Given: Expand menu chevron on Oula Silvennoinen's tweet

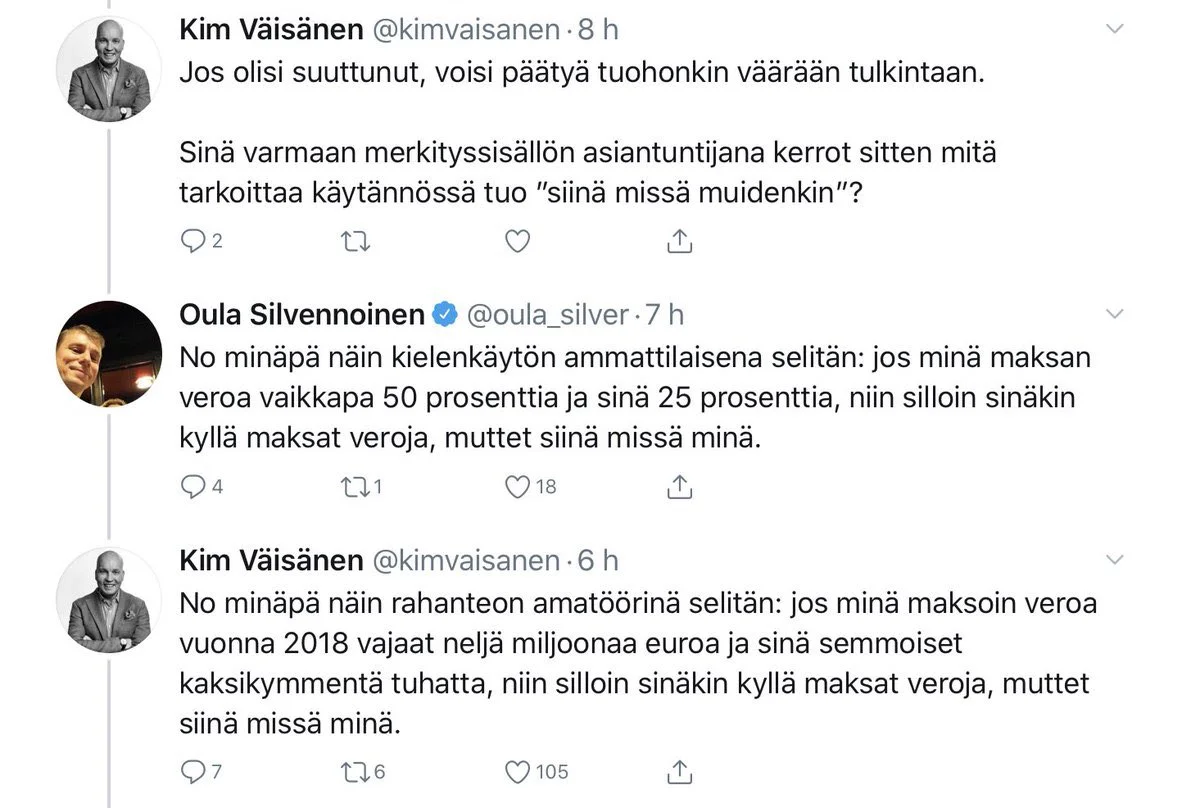Looking at the screenshot, I should (1115, 315).
